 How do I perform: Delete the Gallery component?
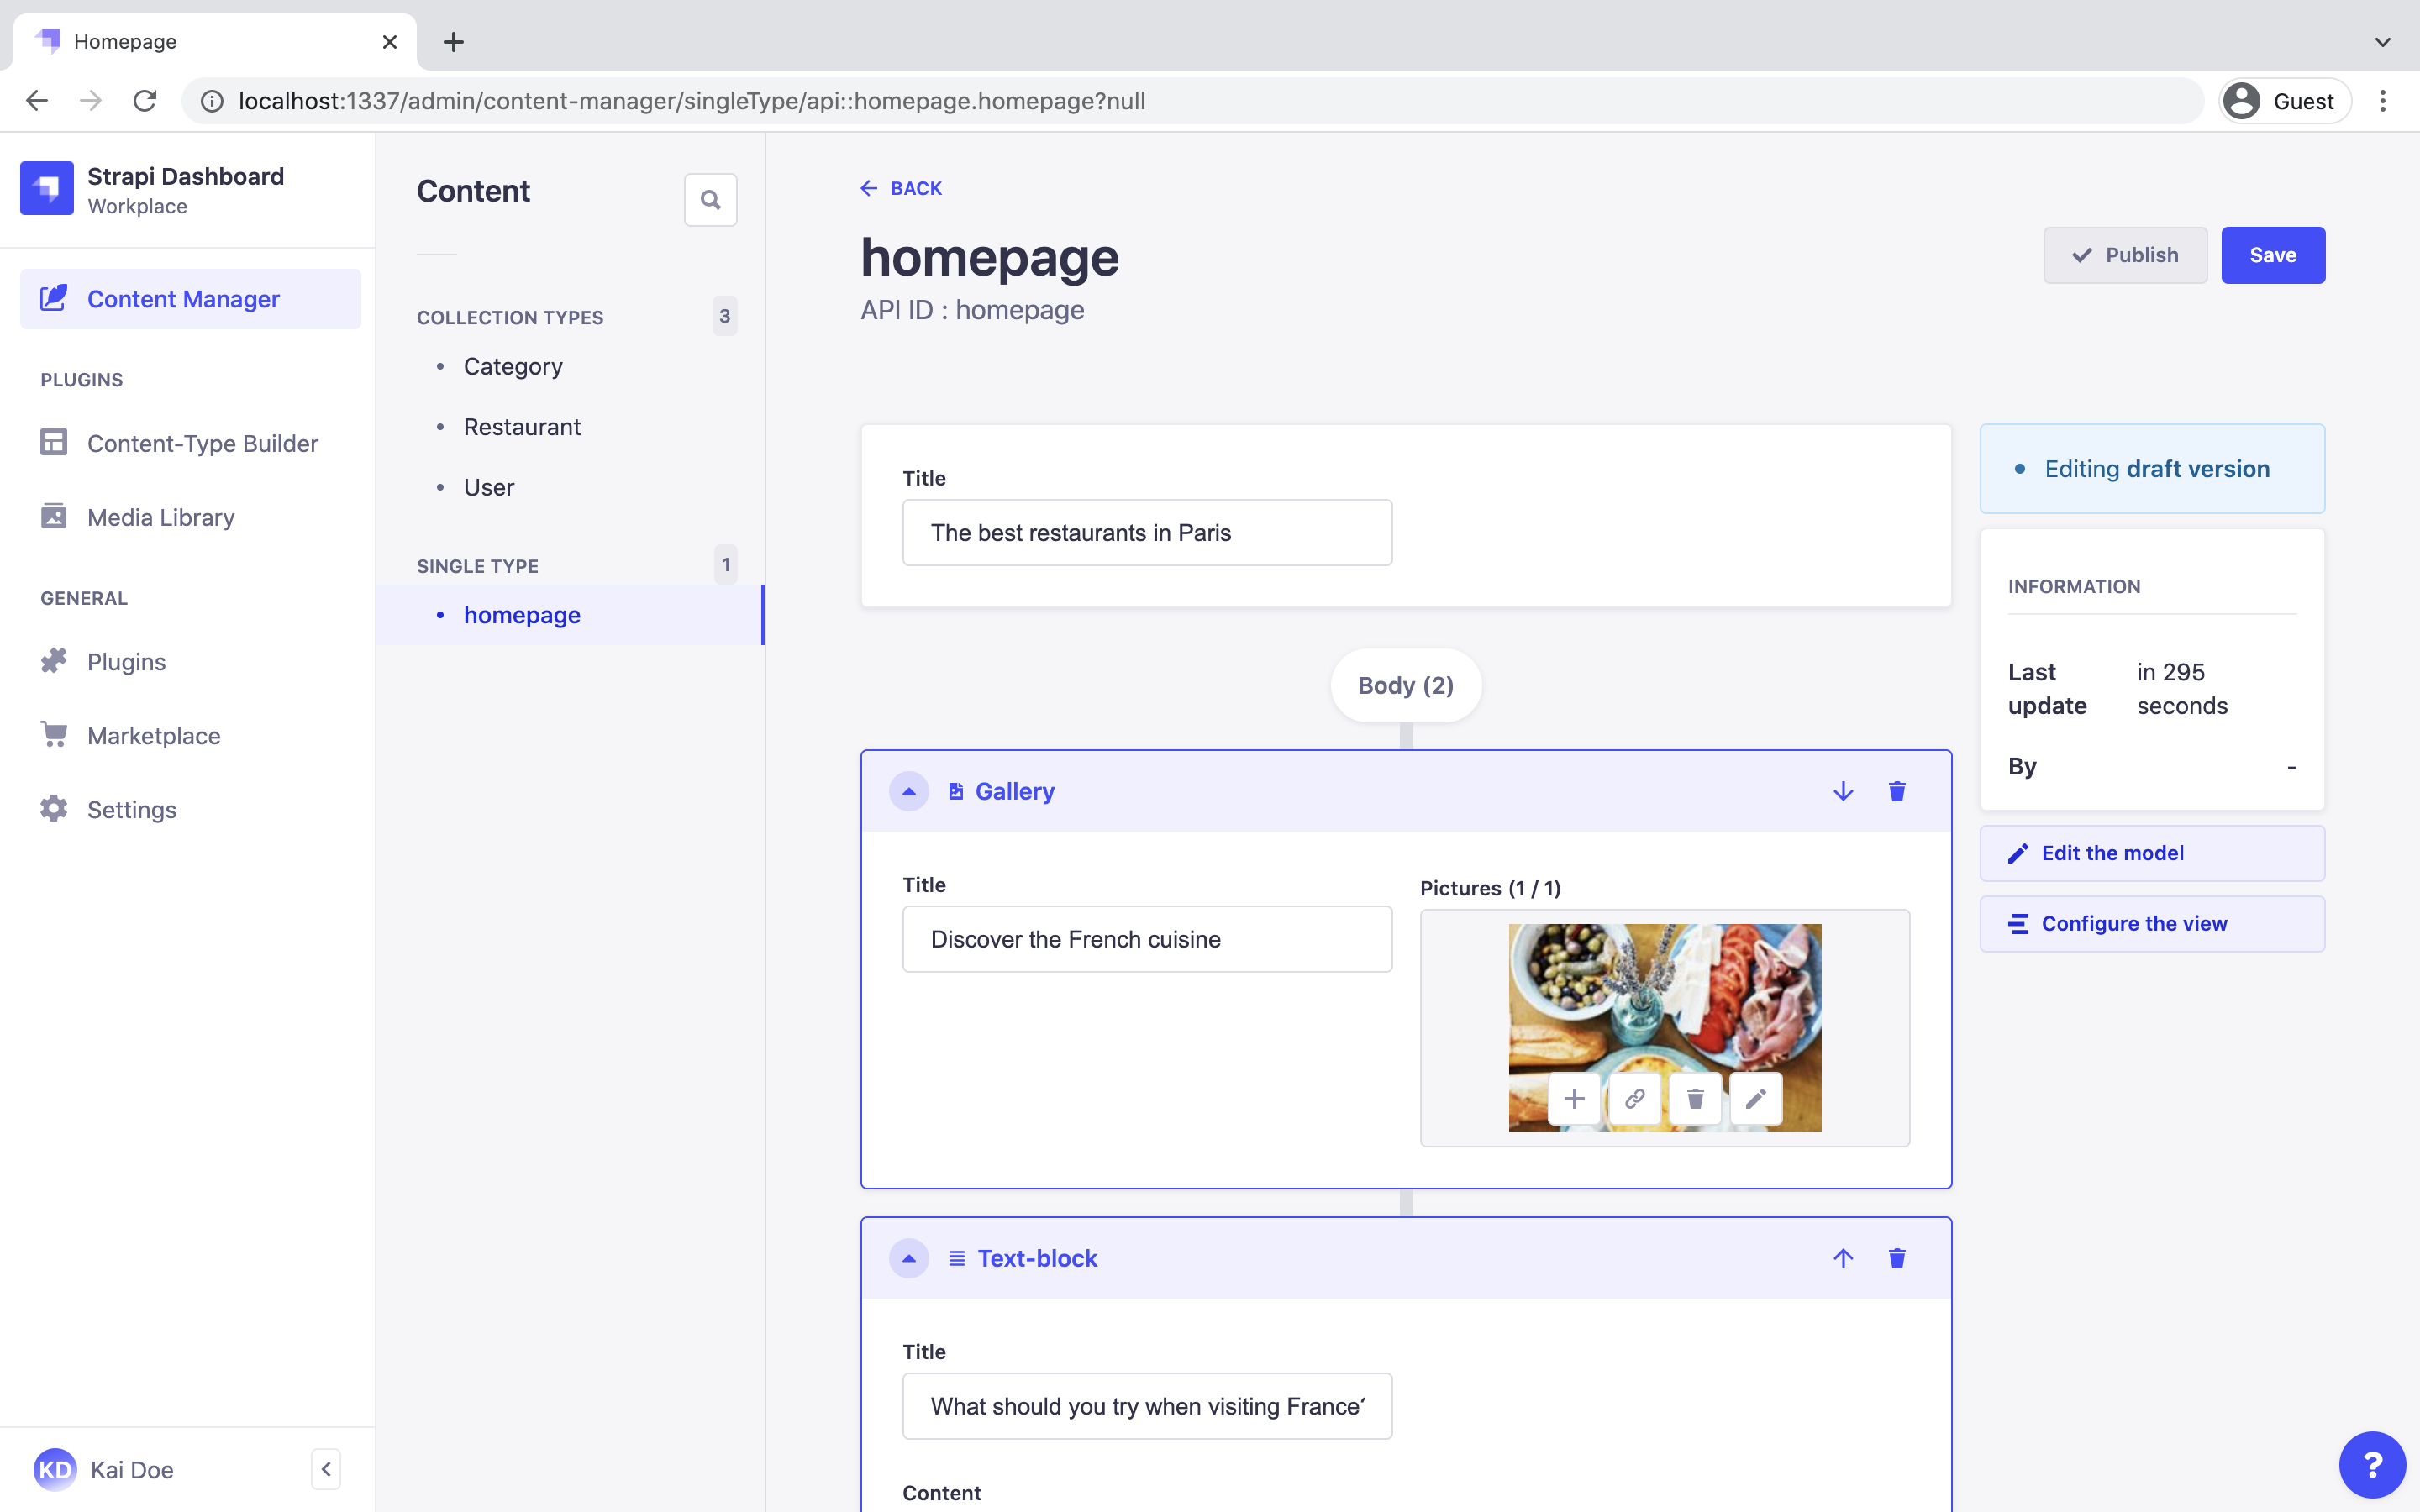coord(1896,791)
